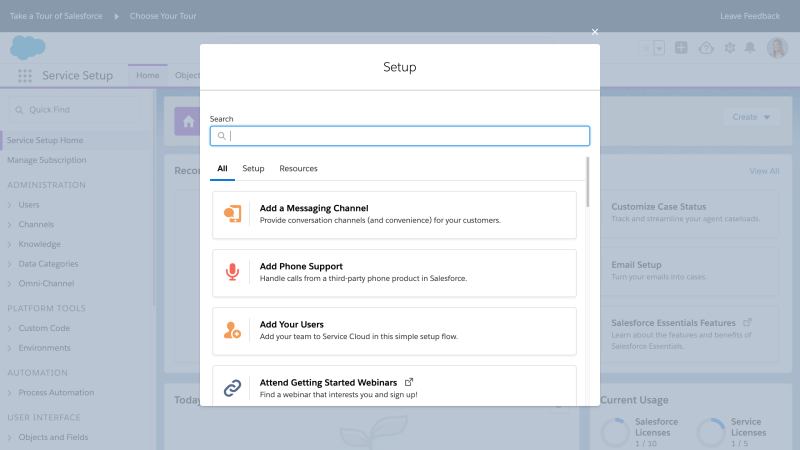
Task: Open Add Your Users card
Action: [394, 331]
